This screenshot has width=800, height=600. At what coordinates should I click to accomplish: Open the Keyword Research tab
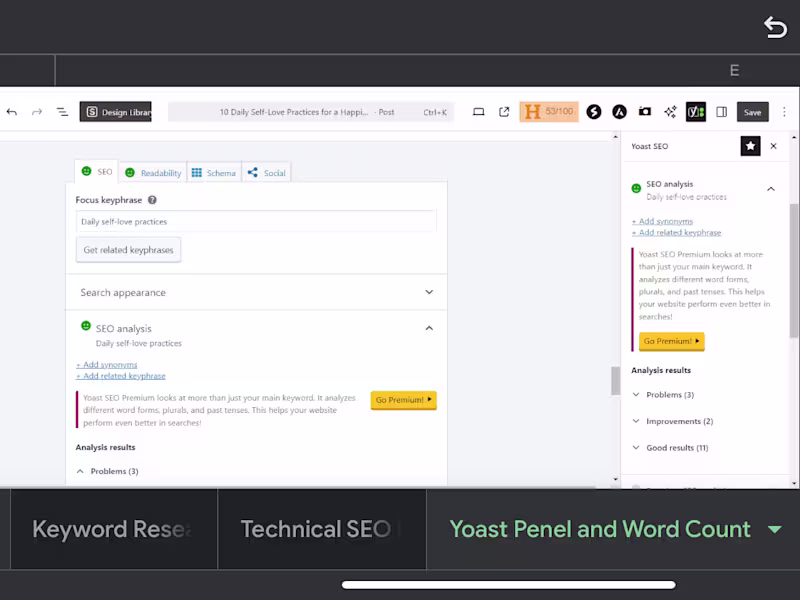pyautogui.click(x=114, y=529)
